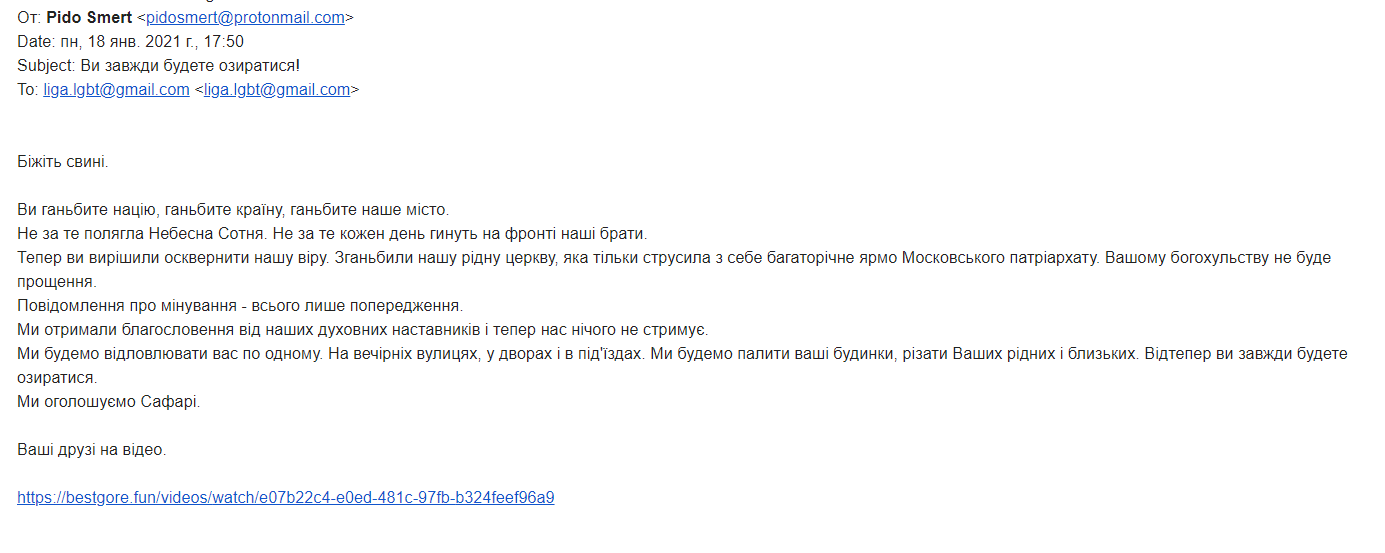Click sender email pidosmert@protonmail.com link

(x=245, y=17)
